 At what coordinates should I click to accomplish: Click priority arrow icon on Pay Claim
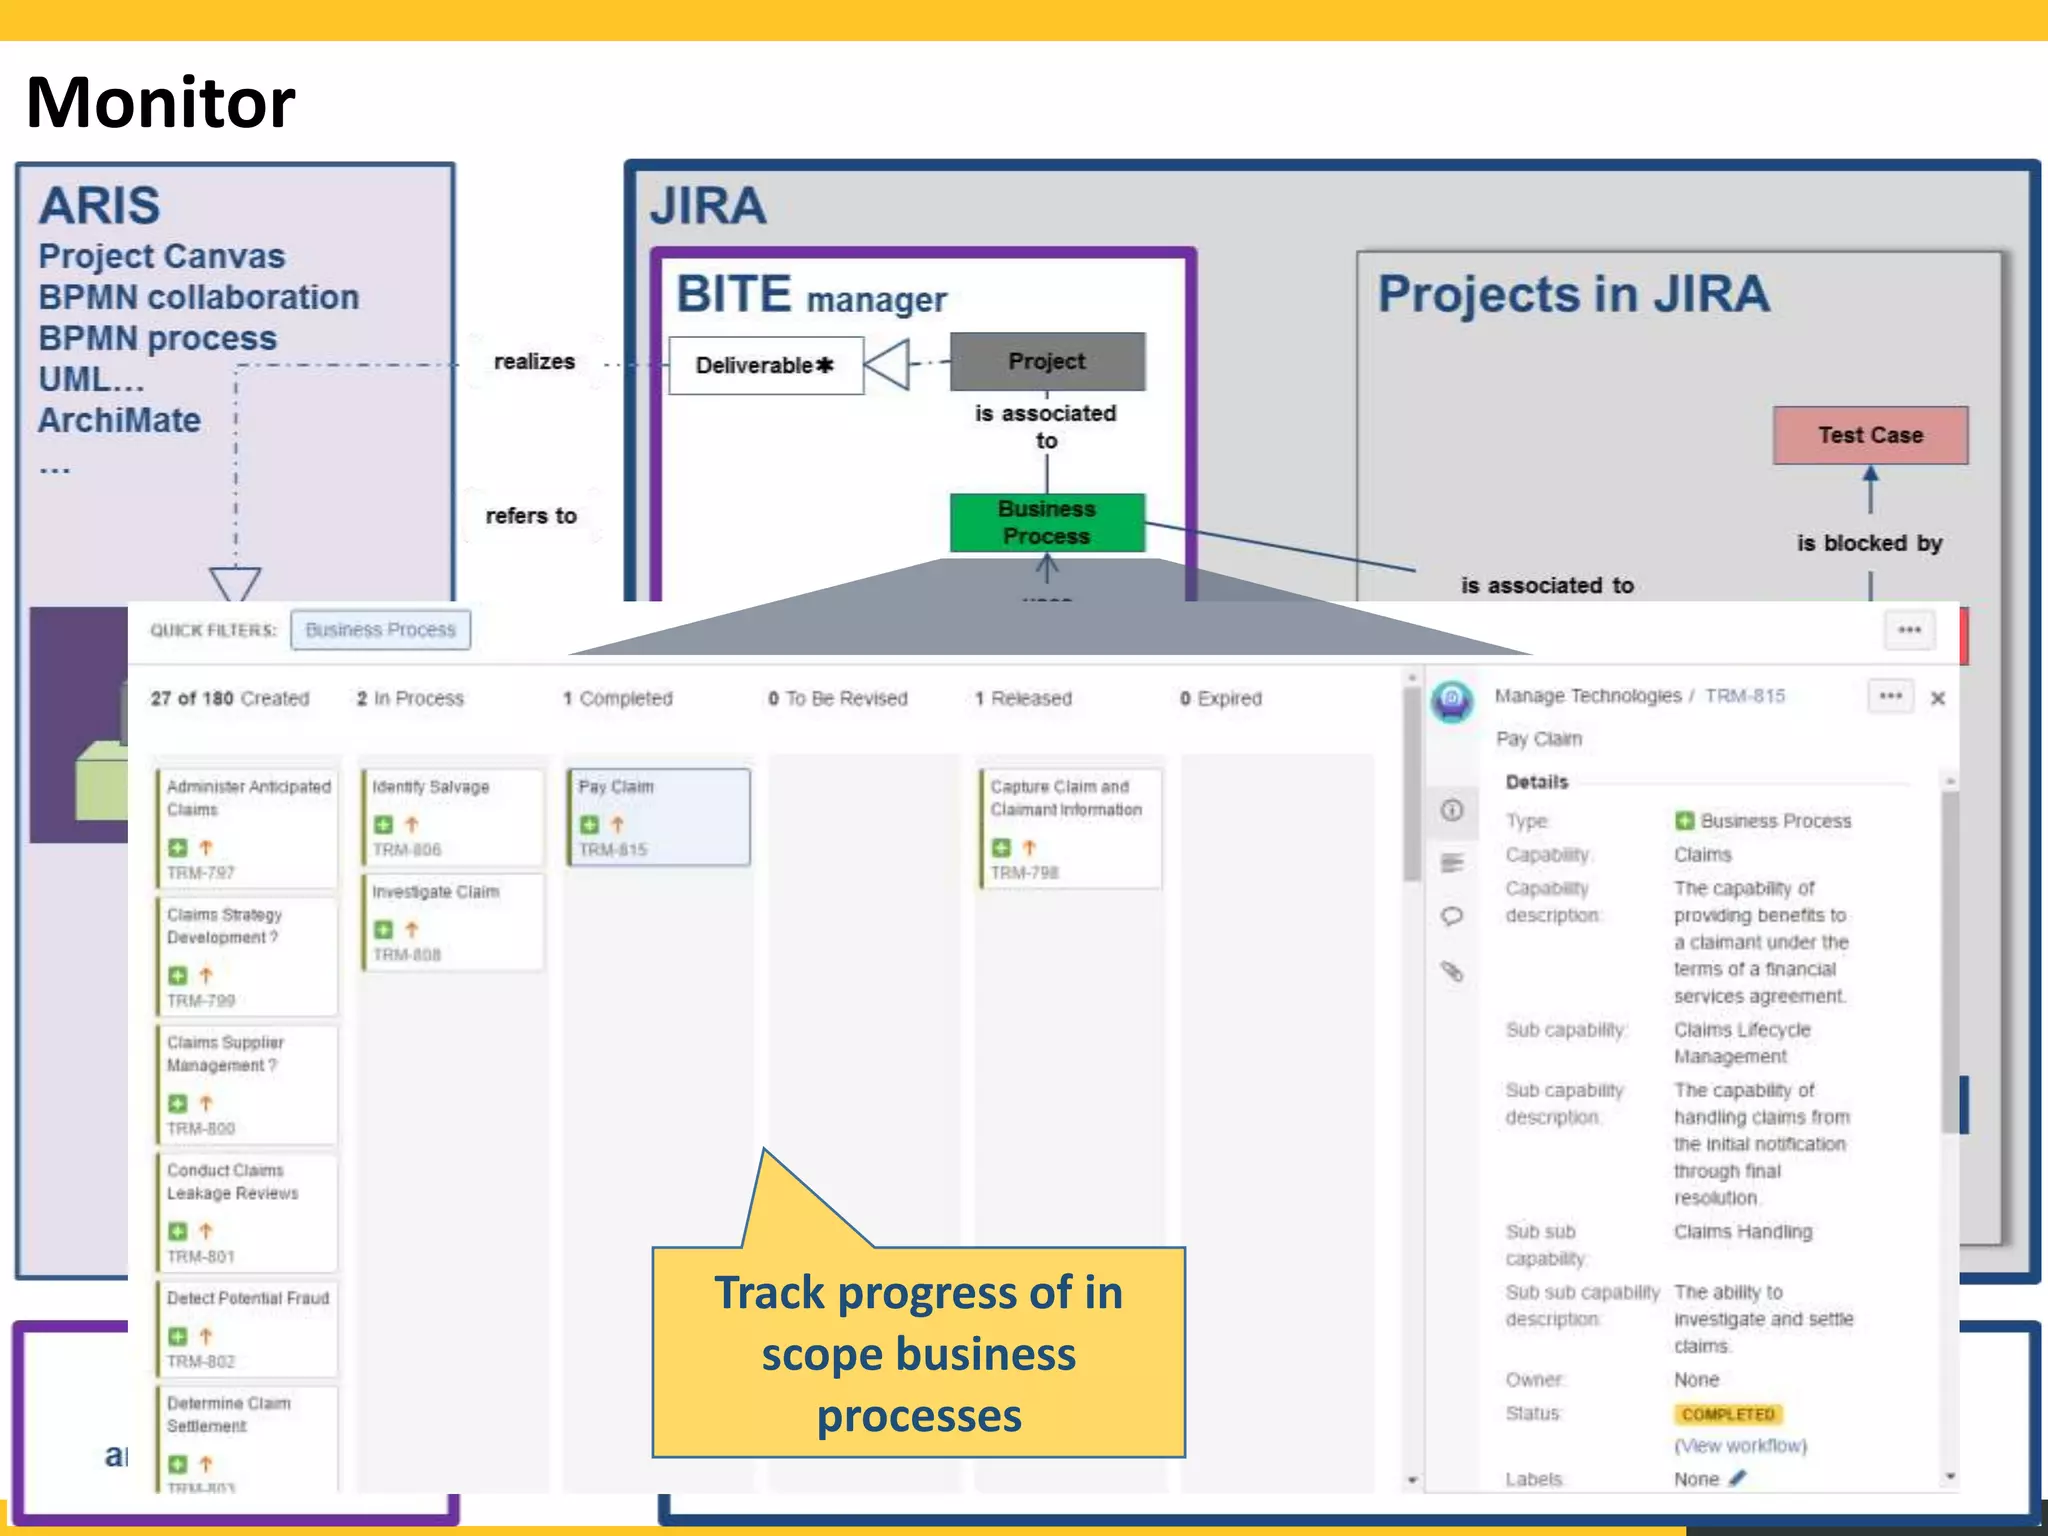coord(617,825)
